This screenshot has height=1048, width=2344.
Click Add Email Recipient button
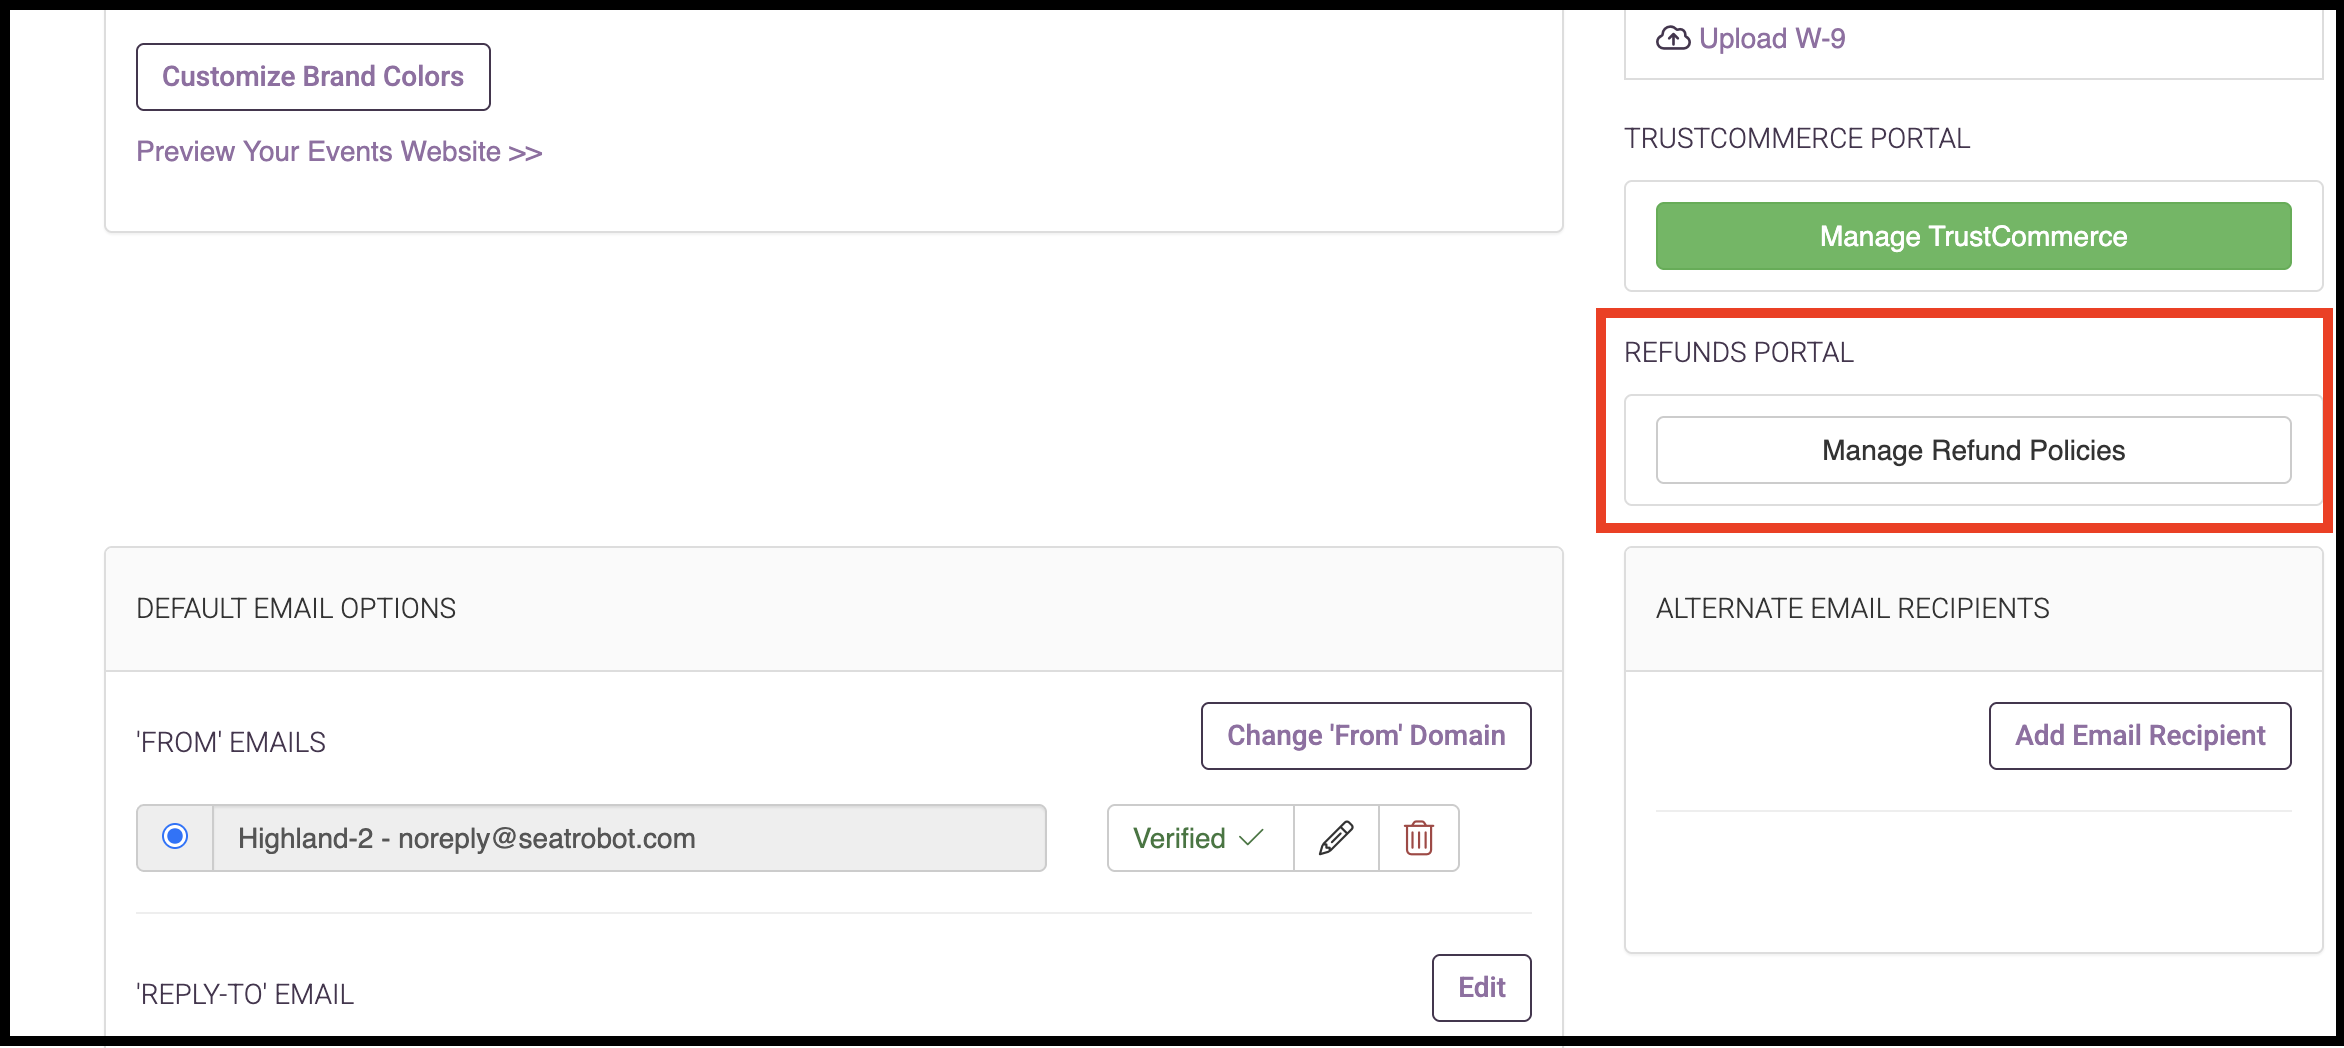click(x=2140, y=736)
